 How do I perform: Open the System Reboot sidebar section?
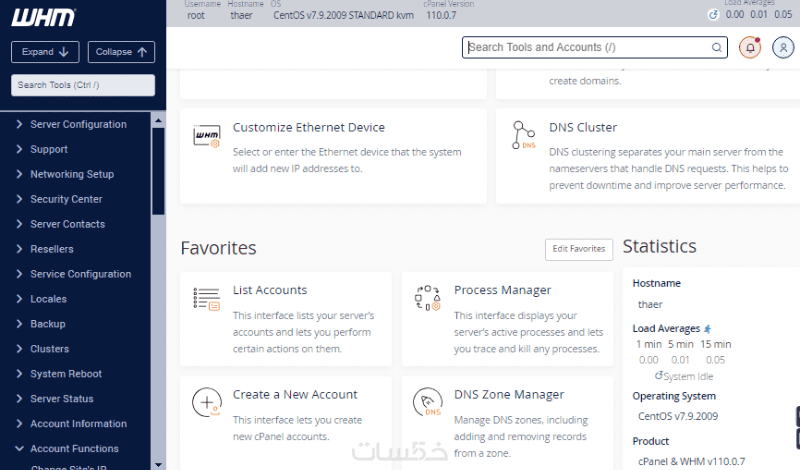(66, 374)
